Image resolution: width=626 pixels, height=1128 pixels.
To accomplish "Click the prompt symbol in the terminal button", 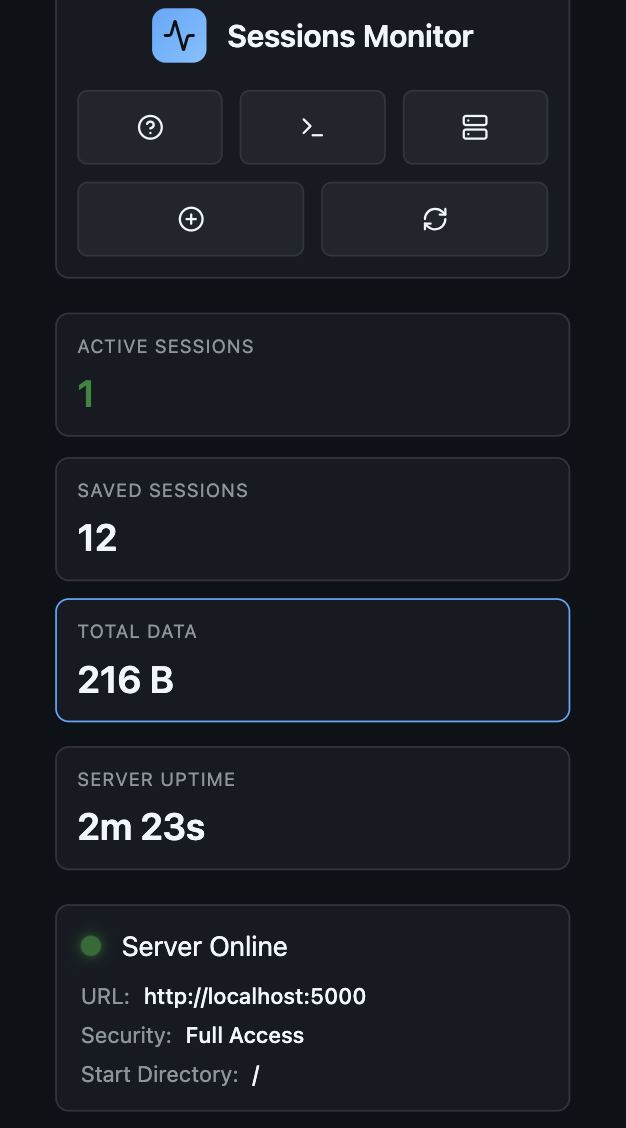I will point(312,127).
